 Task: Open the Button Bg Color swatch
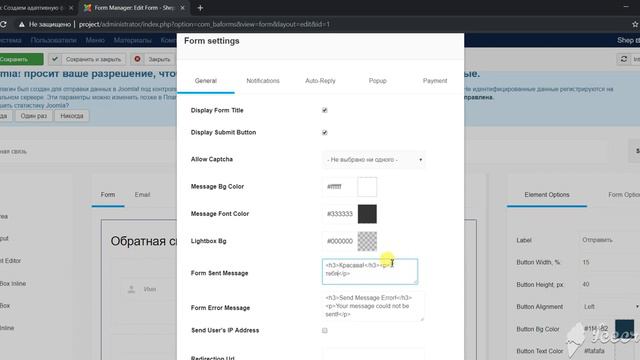coord(624,329)
